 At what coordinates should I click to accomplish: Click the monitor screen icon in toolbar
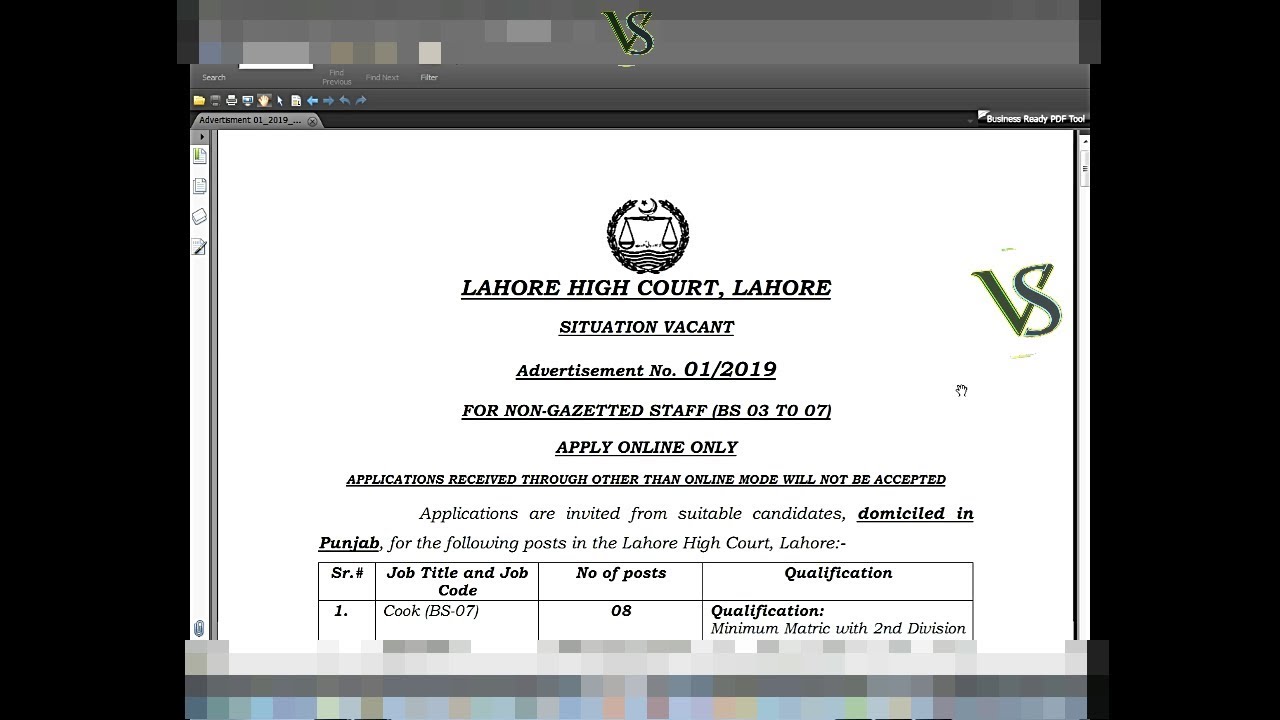(247, 101)
